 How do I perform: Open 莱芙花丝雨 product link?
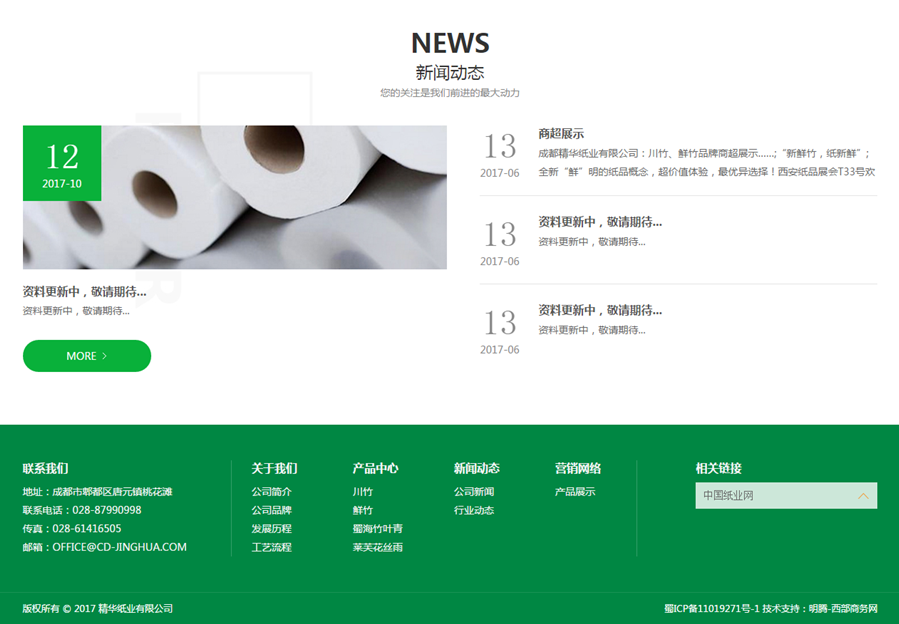pyautogui.click(x=377, y=548)
